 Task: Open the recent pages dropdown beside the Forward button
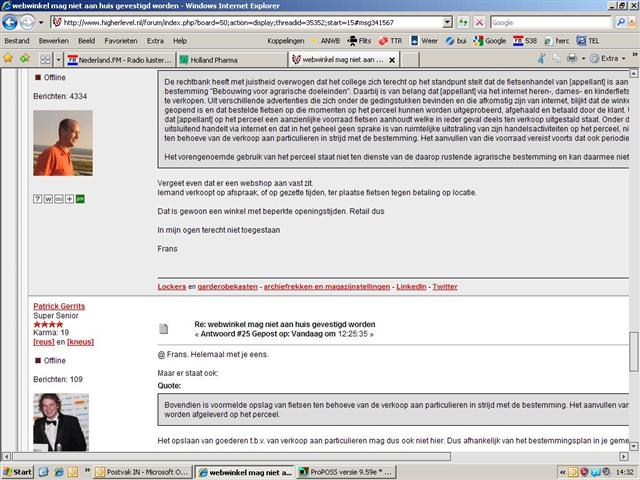coord(41,22)
